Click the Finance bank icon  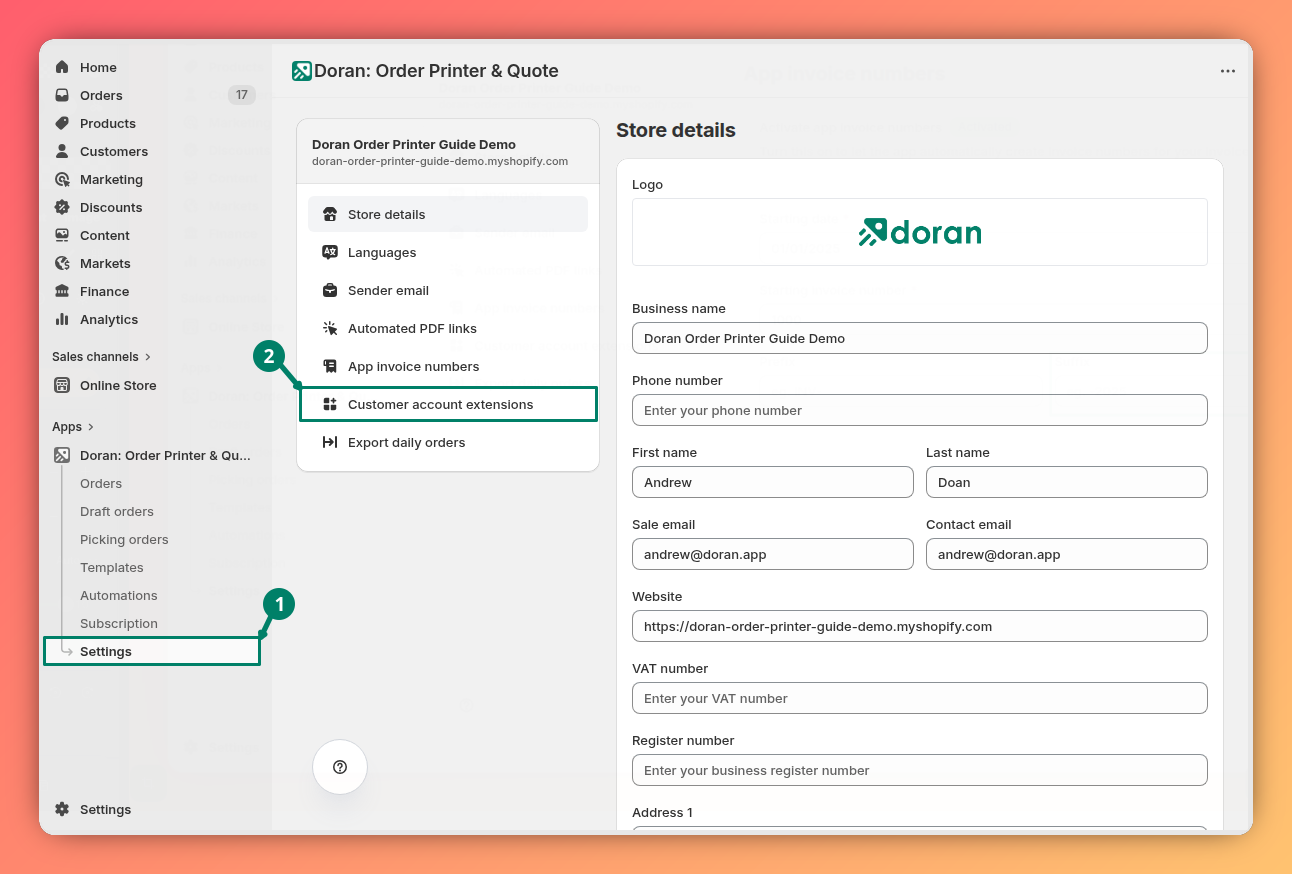(x=62, y=291)
